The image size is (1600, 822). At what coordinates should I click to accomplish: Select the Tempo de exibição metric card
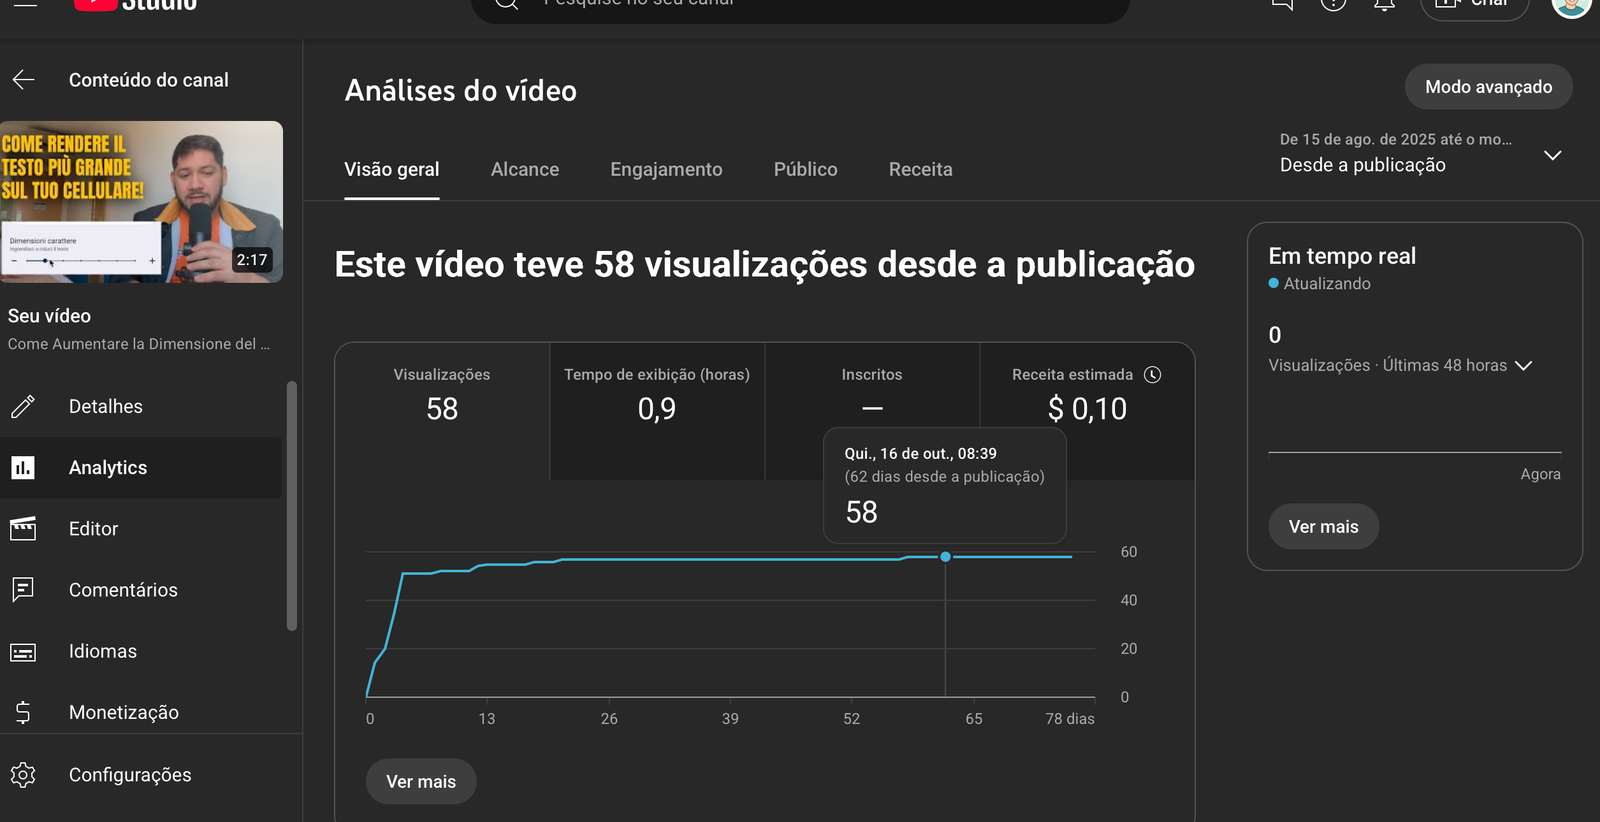click(657, 411)
